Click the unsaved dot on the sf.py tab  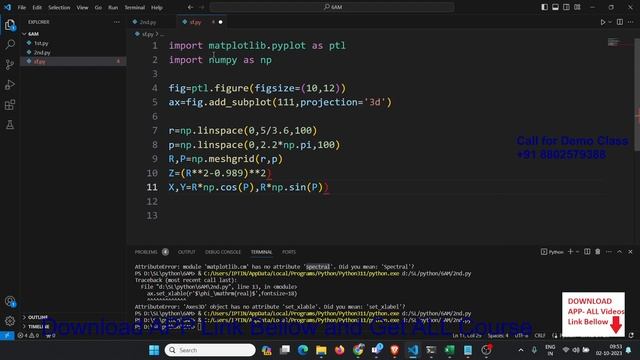[x=220, y=22]
